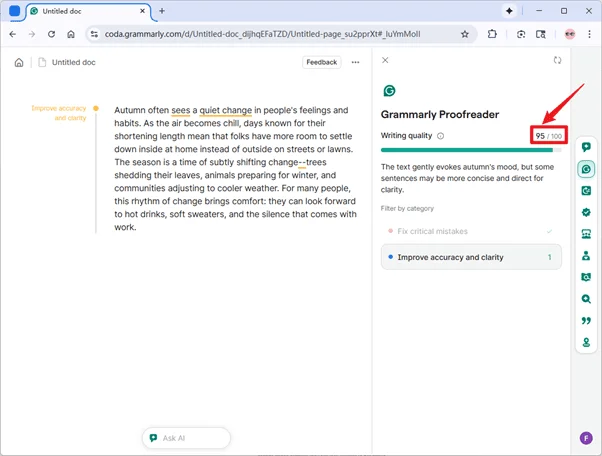Open a new browser tab
Viewport: 602px width, 456px height.
click(162, 11)
